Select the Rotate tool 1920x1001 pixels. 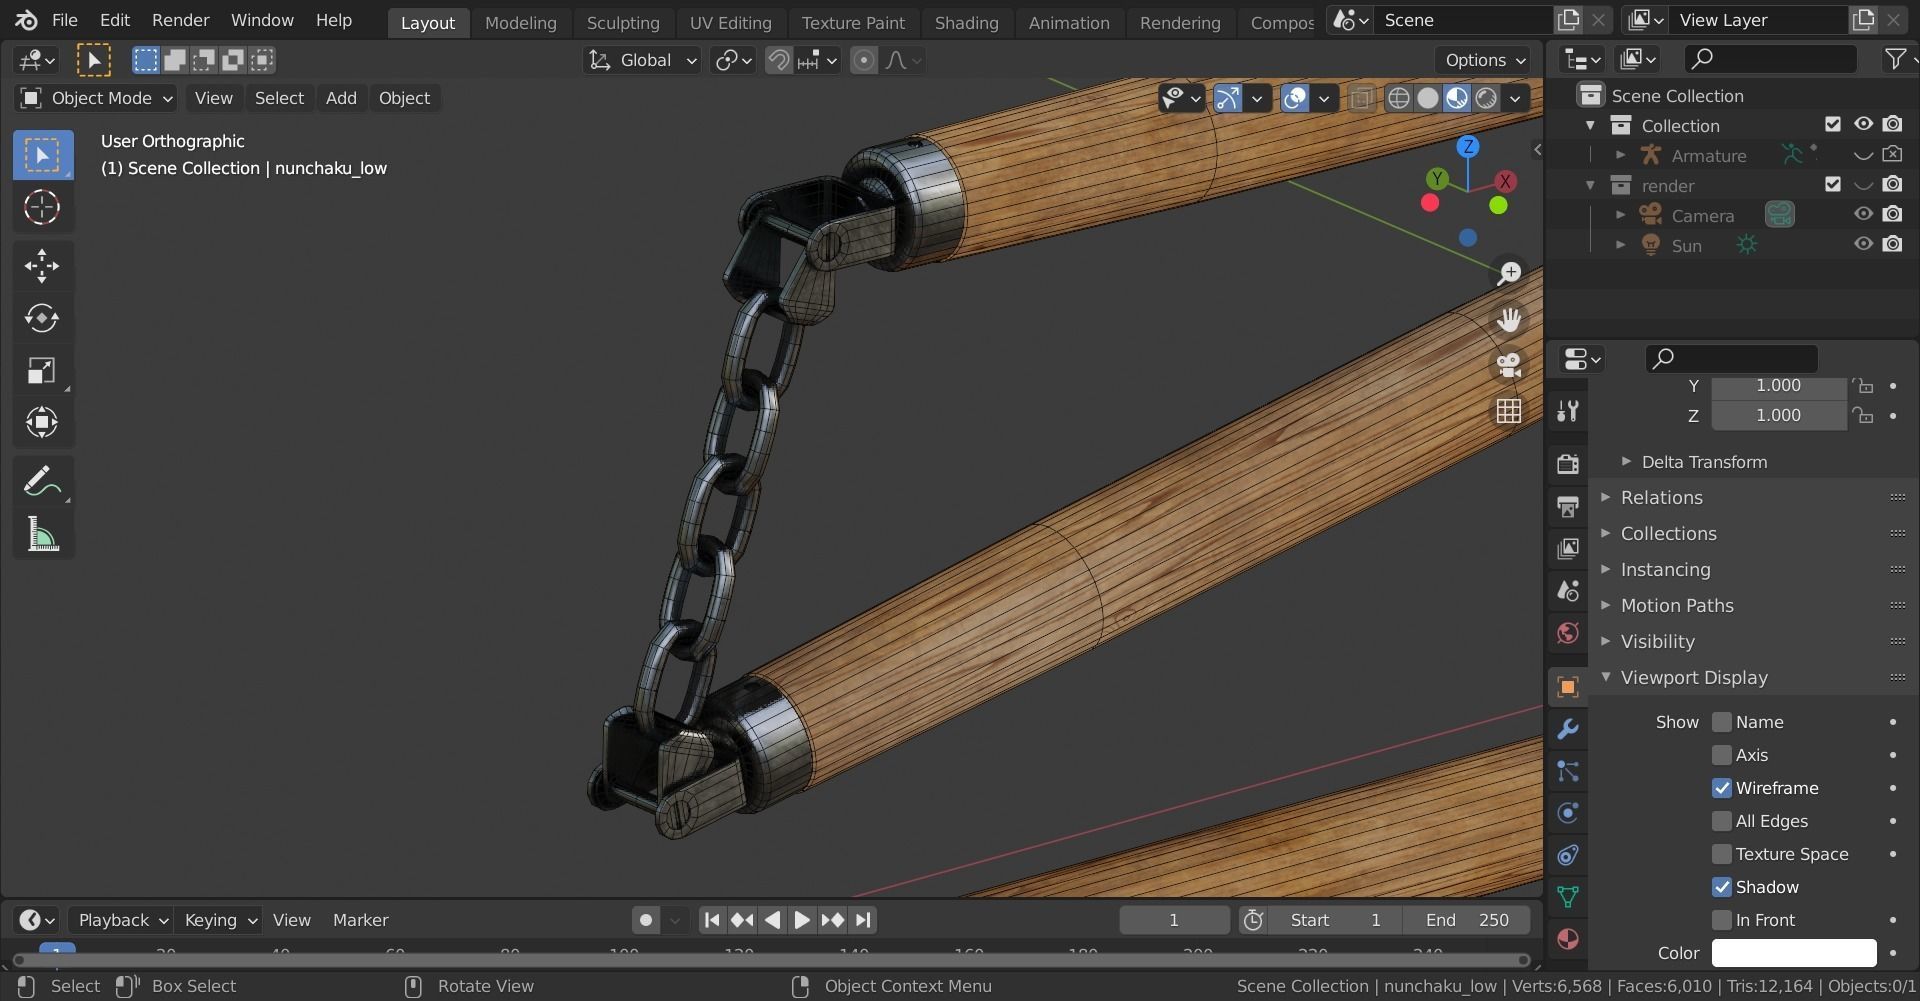42,318
